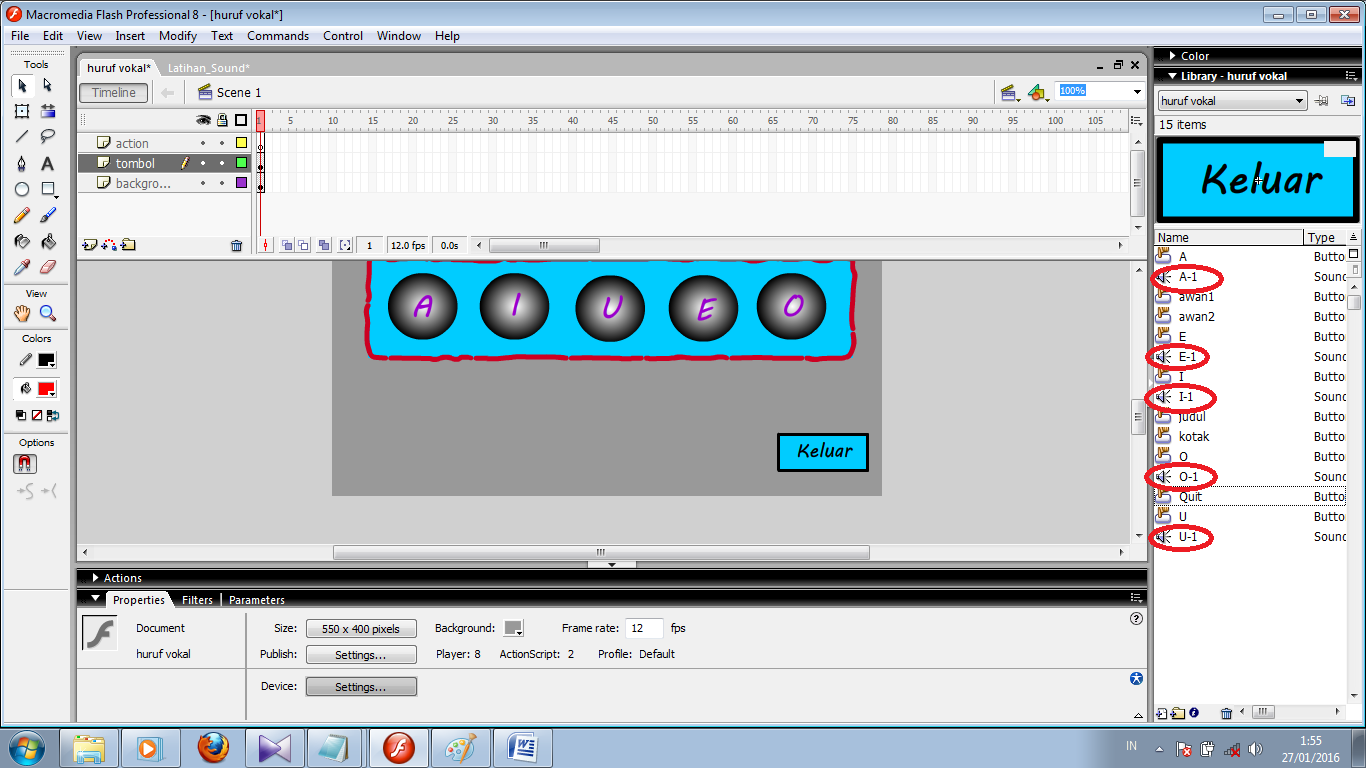
Task: Select the Brush tool
Action: click(x=48, y=215)
